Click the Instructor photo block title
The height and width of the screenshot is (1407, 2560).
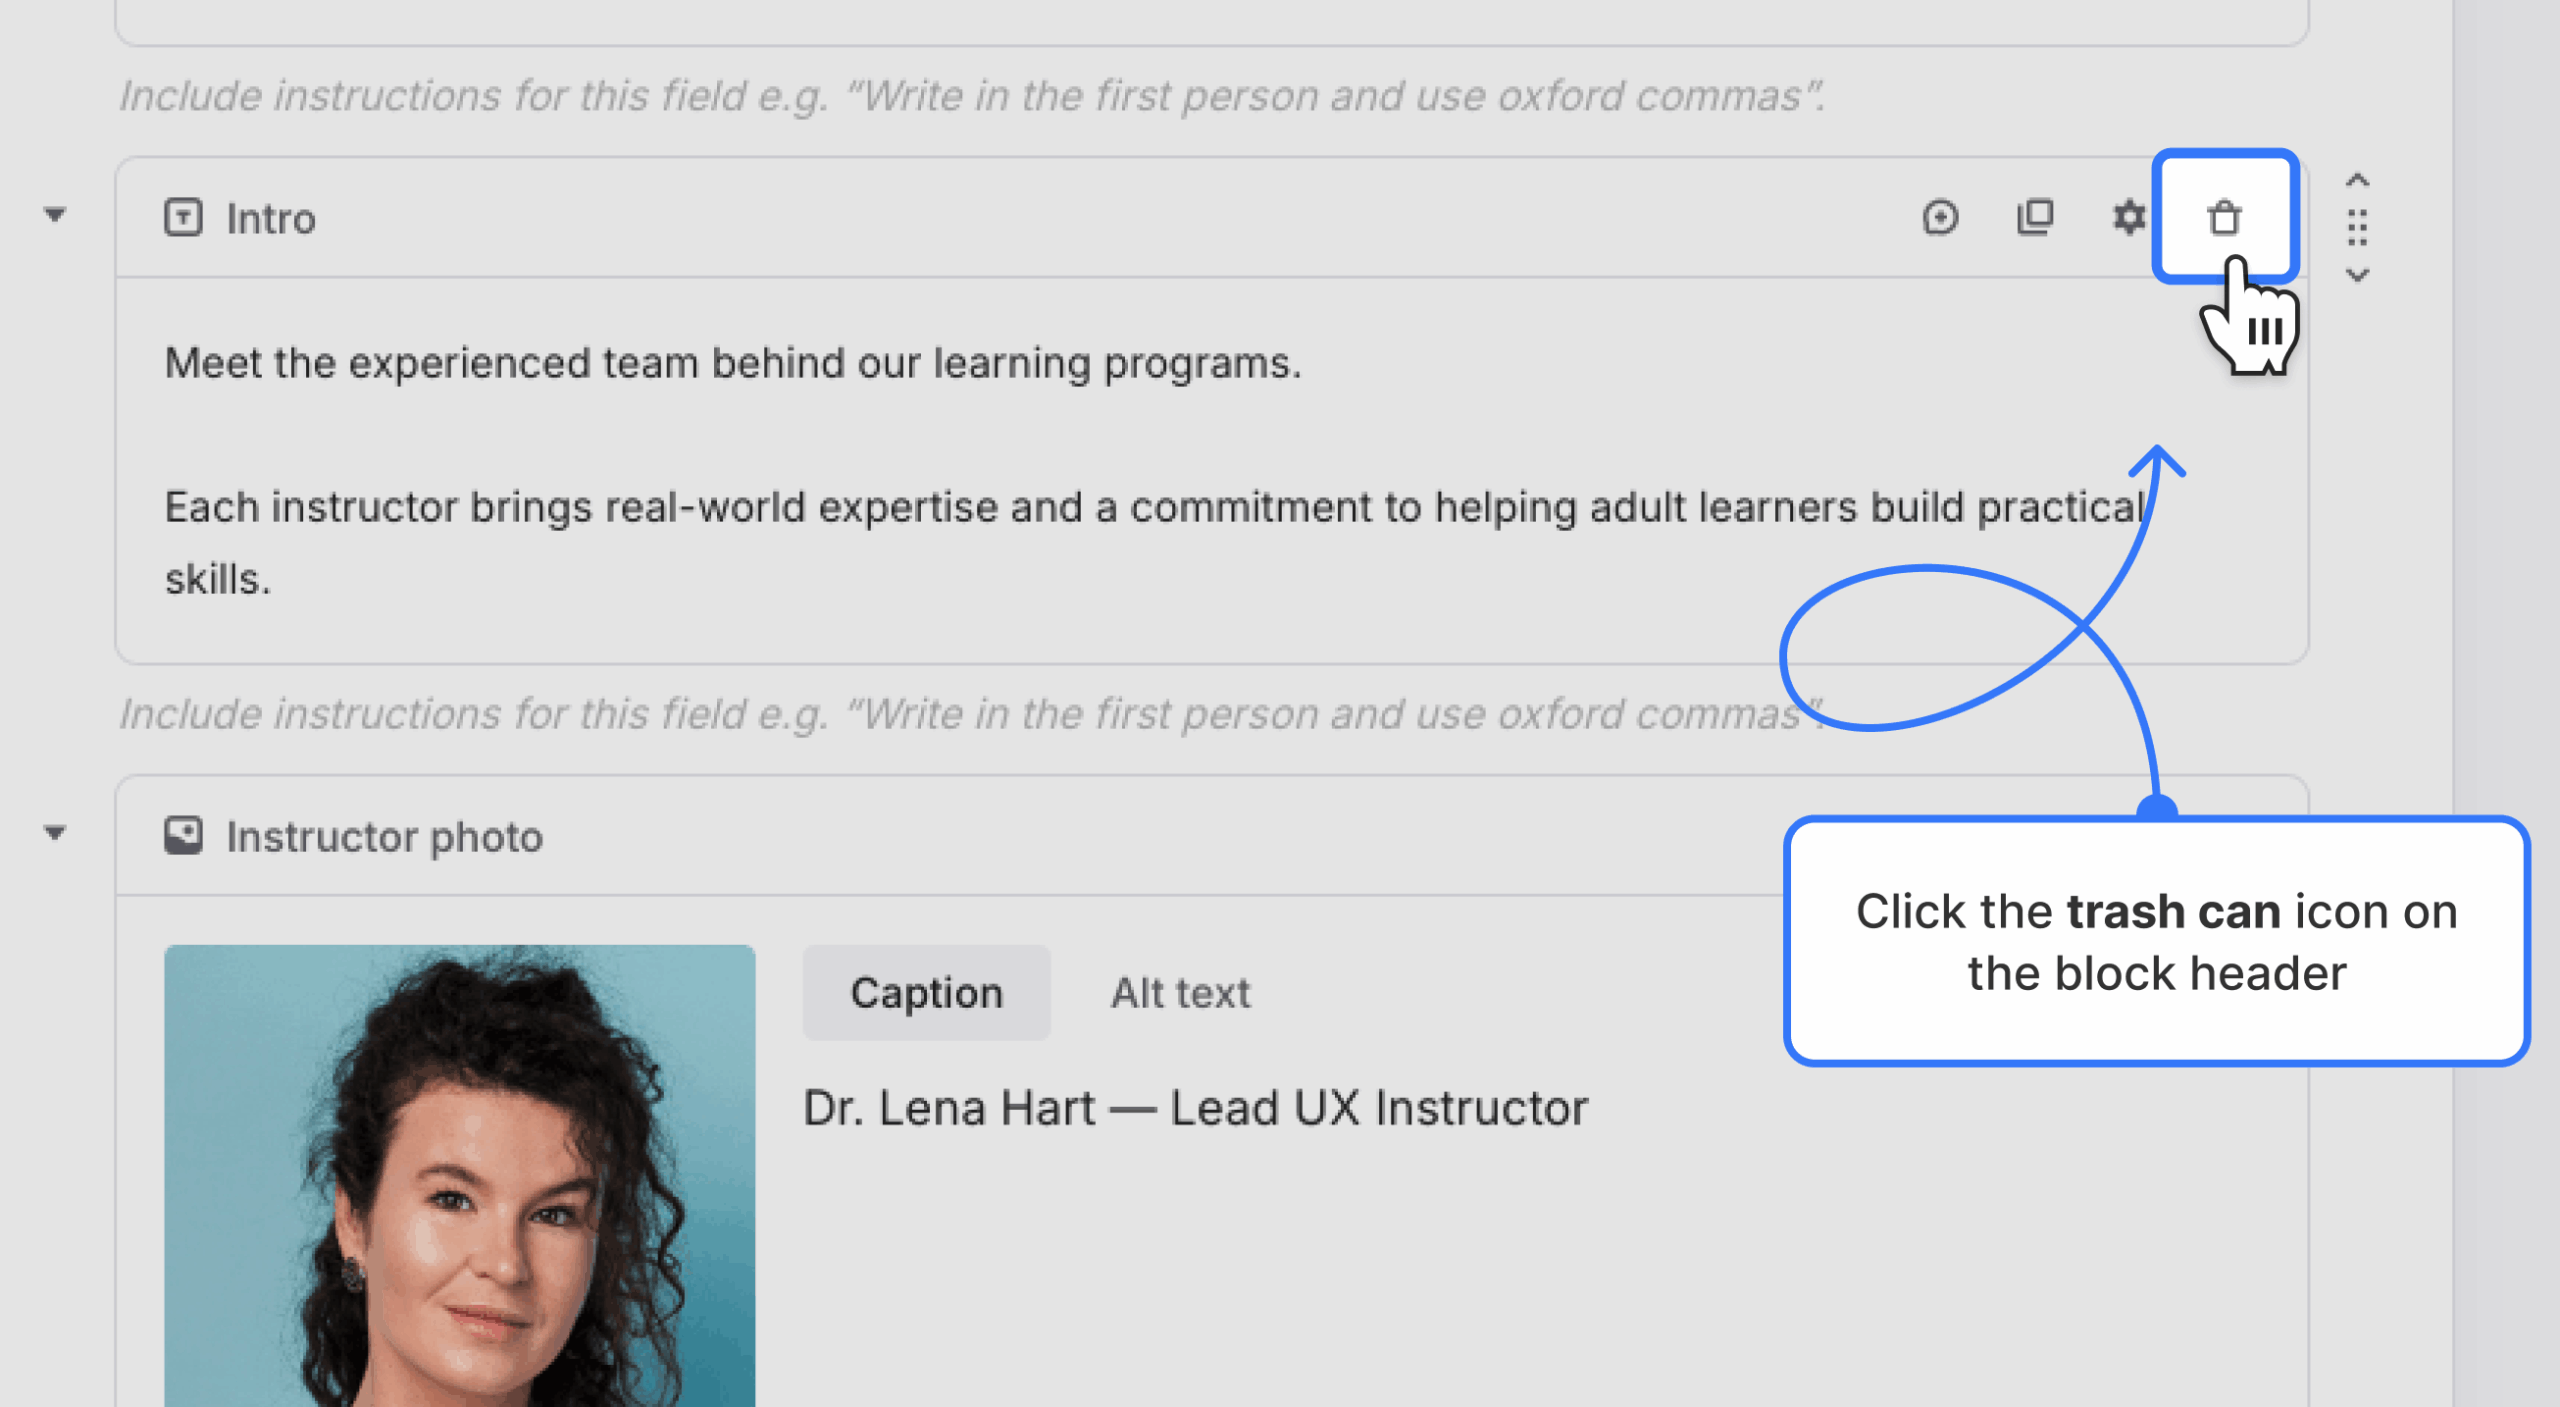tap(385, 837)
